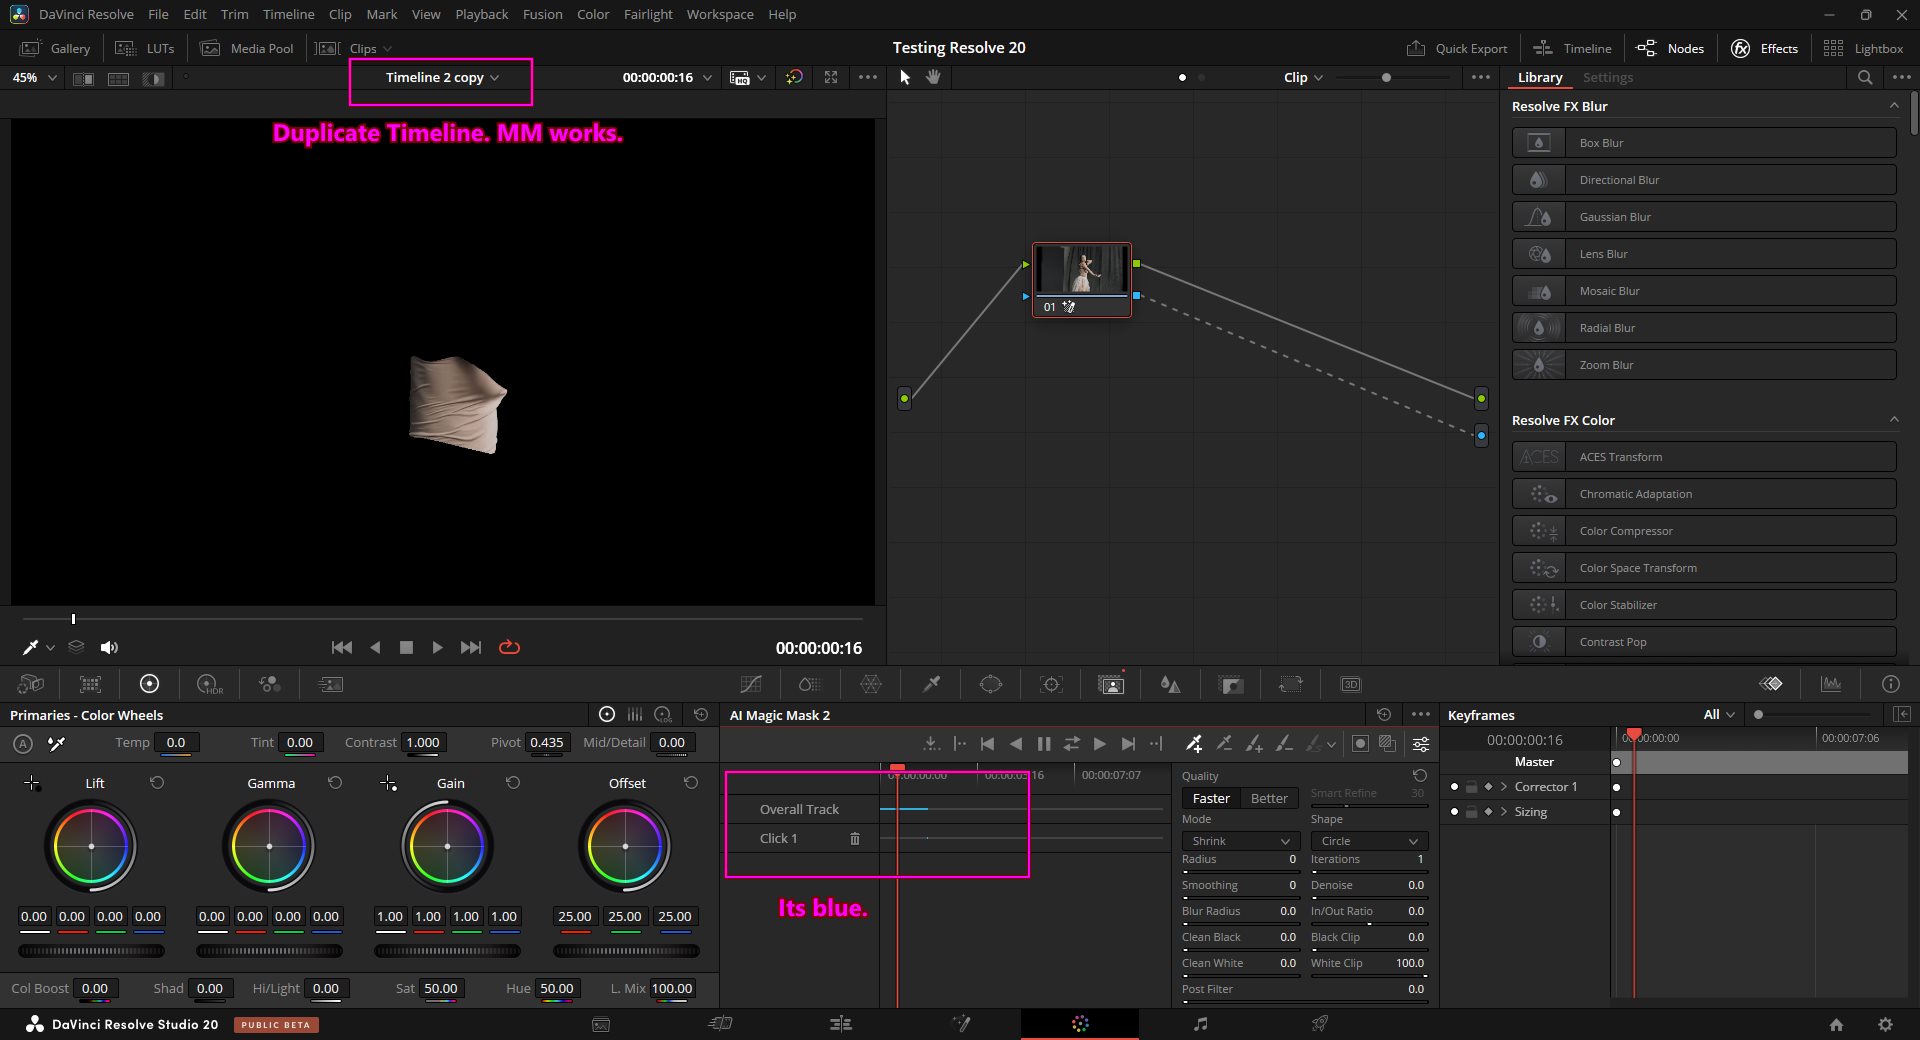Open the Curves palette
The height and width of the screenshot is (1040, 1920).
pos(751,684)
